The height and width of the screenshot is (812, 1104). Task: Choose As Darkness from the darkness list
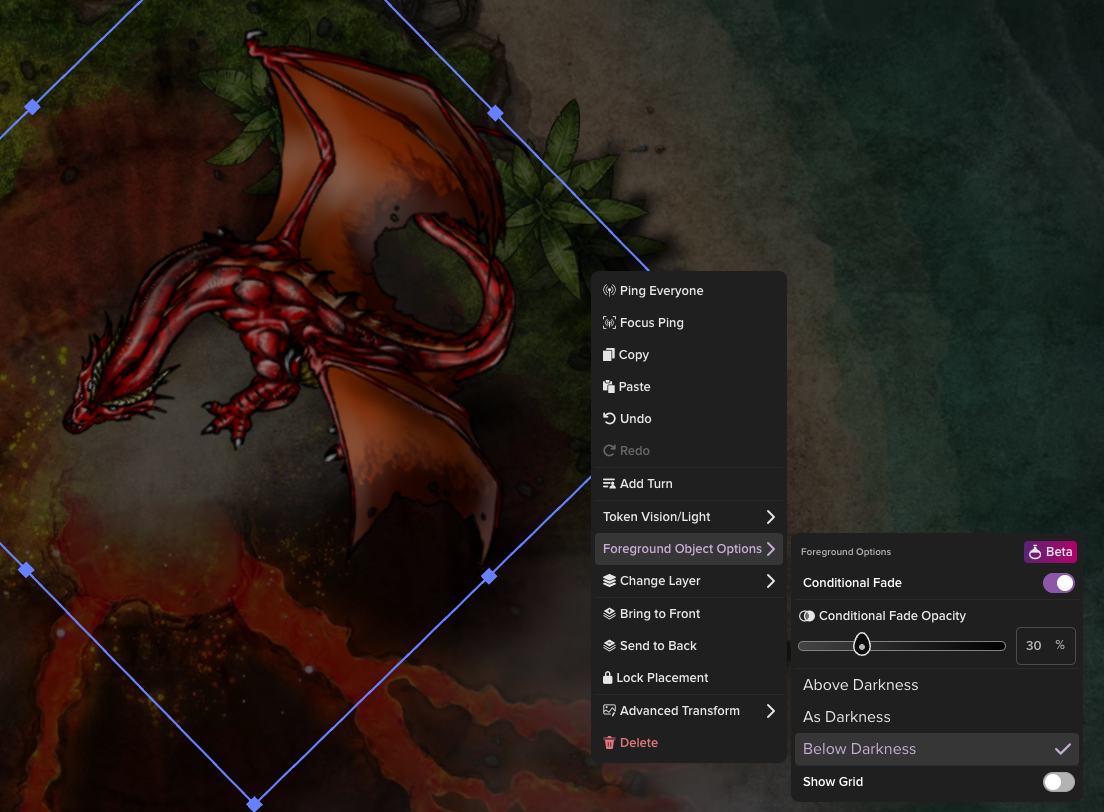coord(845,716)
